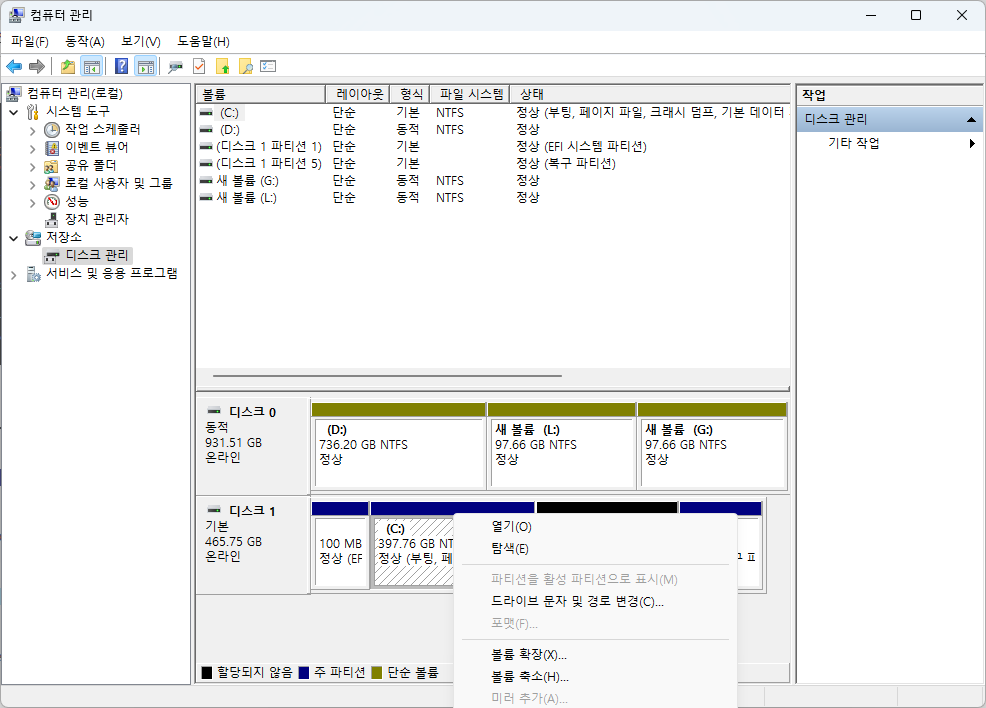Collapse the 시스템 도구 tree node
Image resolution: width=986 pixels, height=708 pixels.
(x=14, y=112)
